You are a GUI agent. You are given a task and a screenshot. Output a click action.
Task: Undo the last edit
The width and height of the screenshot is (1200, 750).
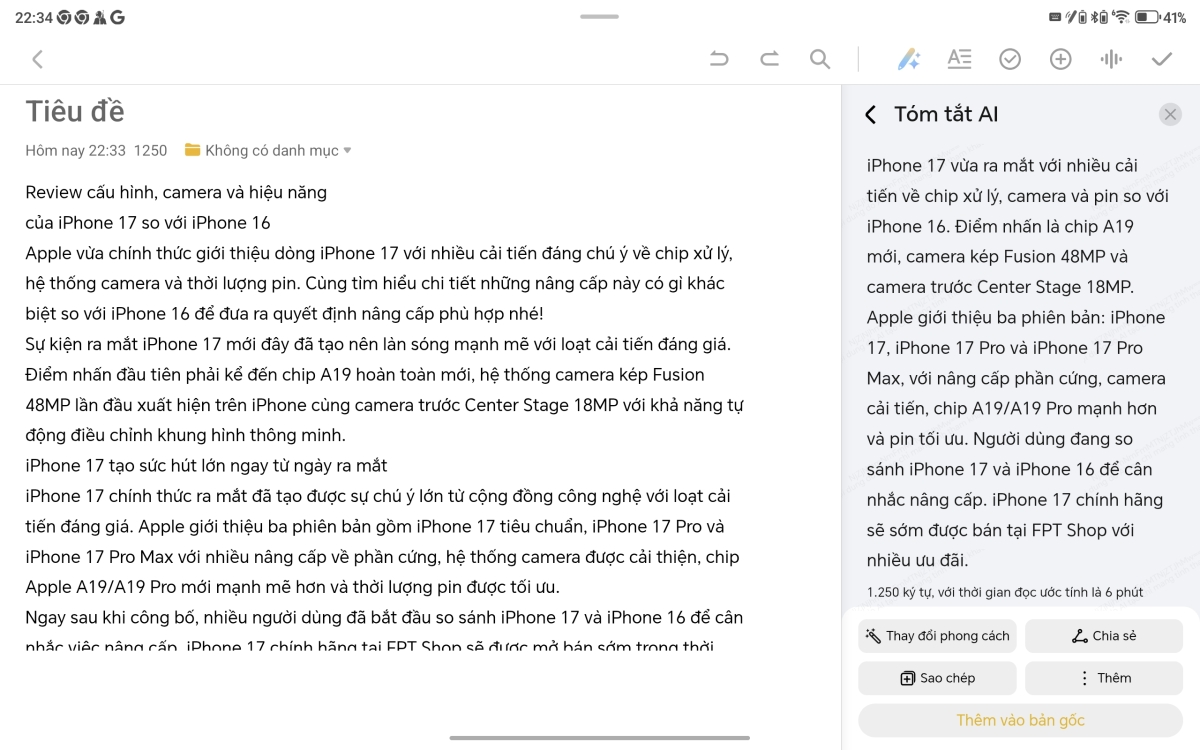point(719,59)
